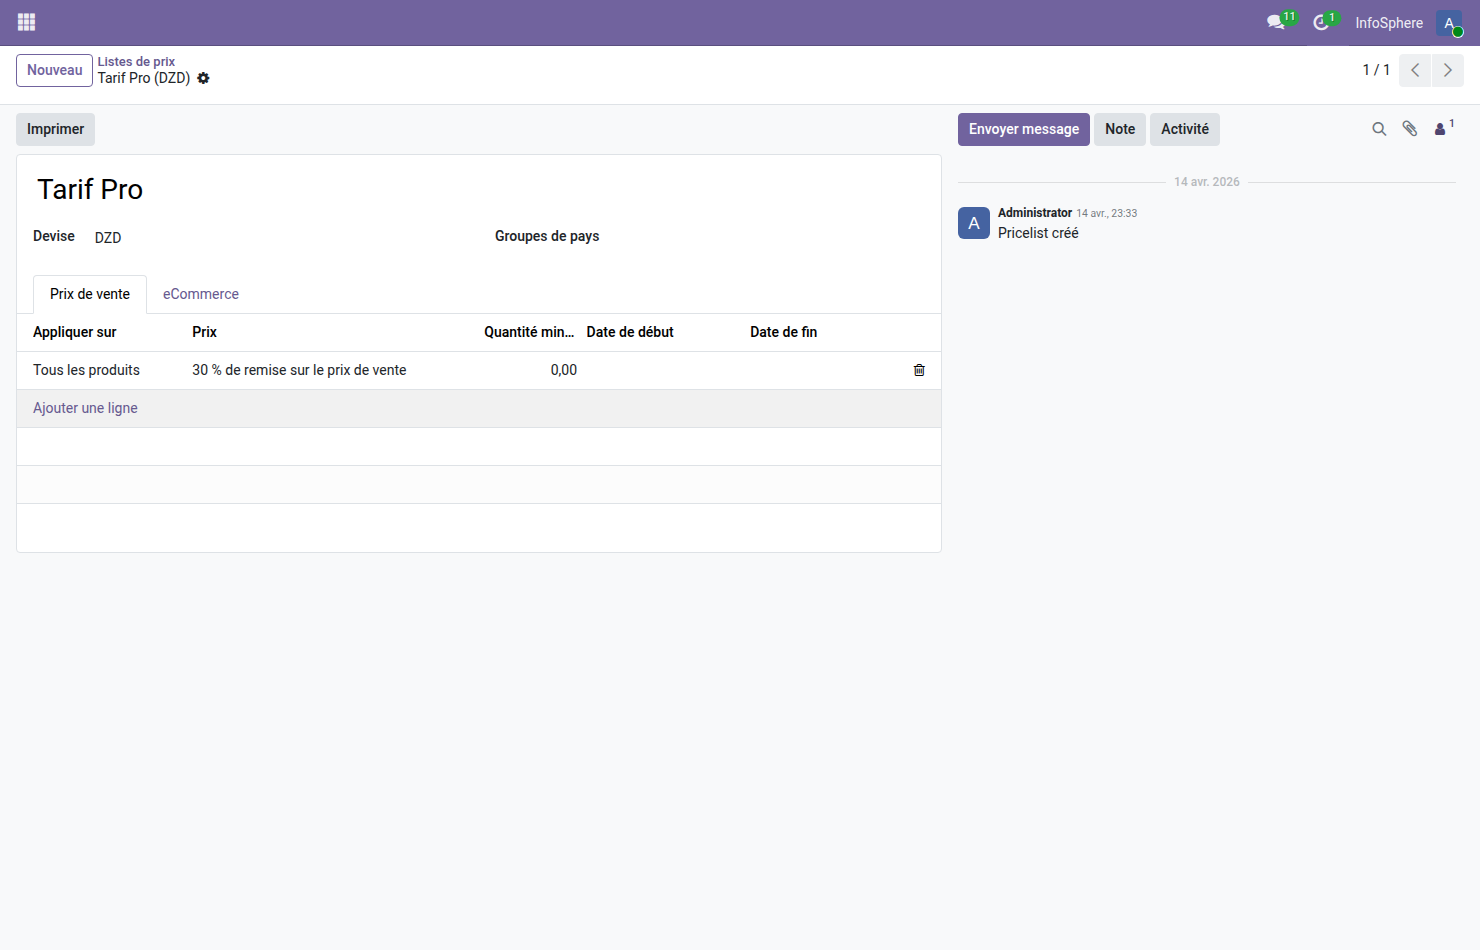The width and height of the screenshot is (1480, 950).
Task: Click Ajouter une ligne link
Action: pyautogui.click(x=85, y=408)
